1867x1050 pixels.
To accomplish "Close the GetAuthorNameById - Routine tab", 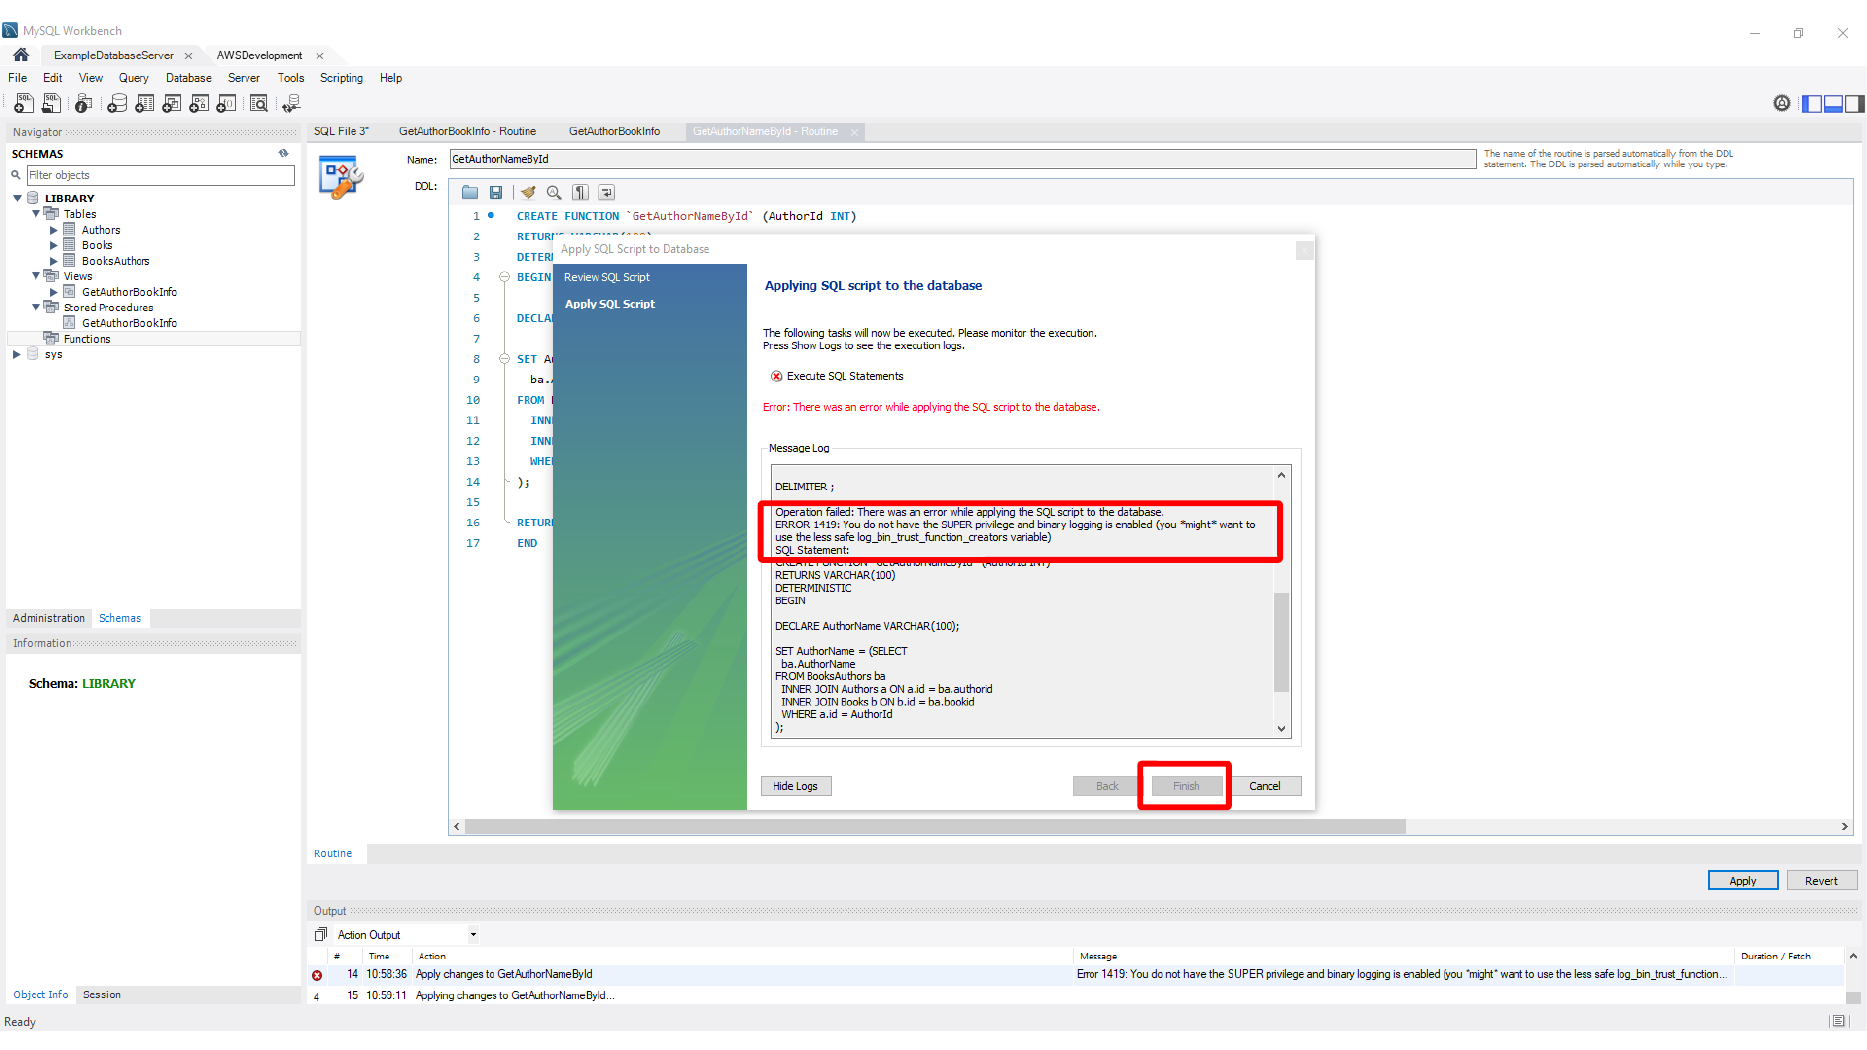I will 854,132.
